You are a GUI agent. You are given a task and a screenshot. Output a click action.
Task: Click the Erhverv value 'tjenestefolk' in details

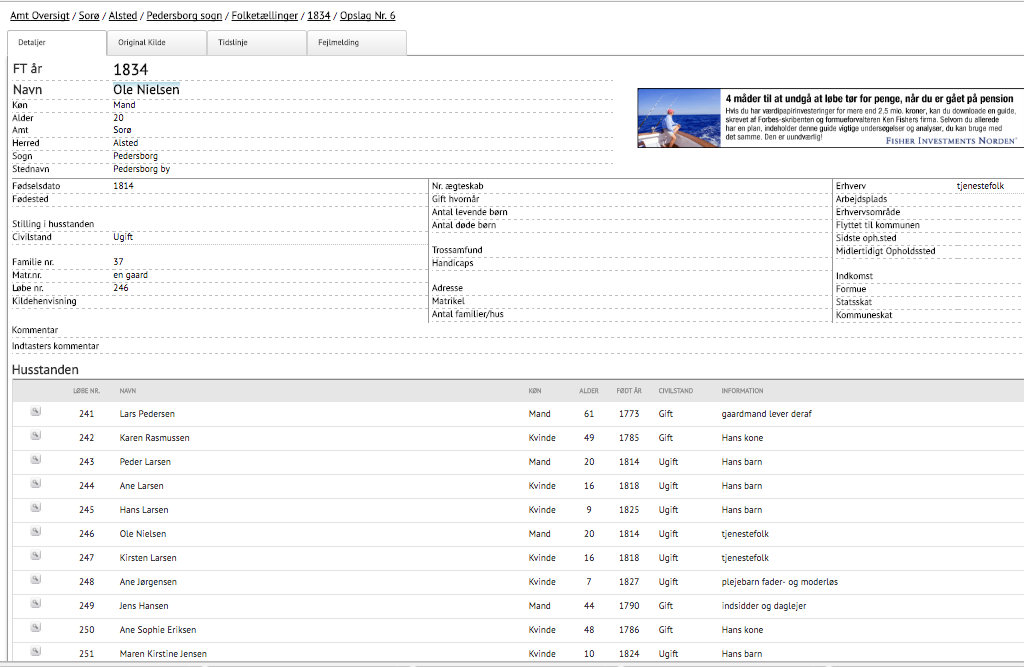tap(980, 186)
